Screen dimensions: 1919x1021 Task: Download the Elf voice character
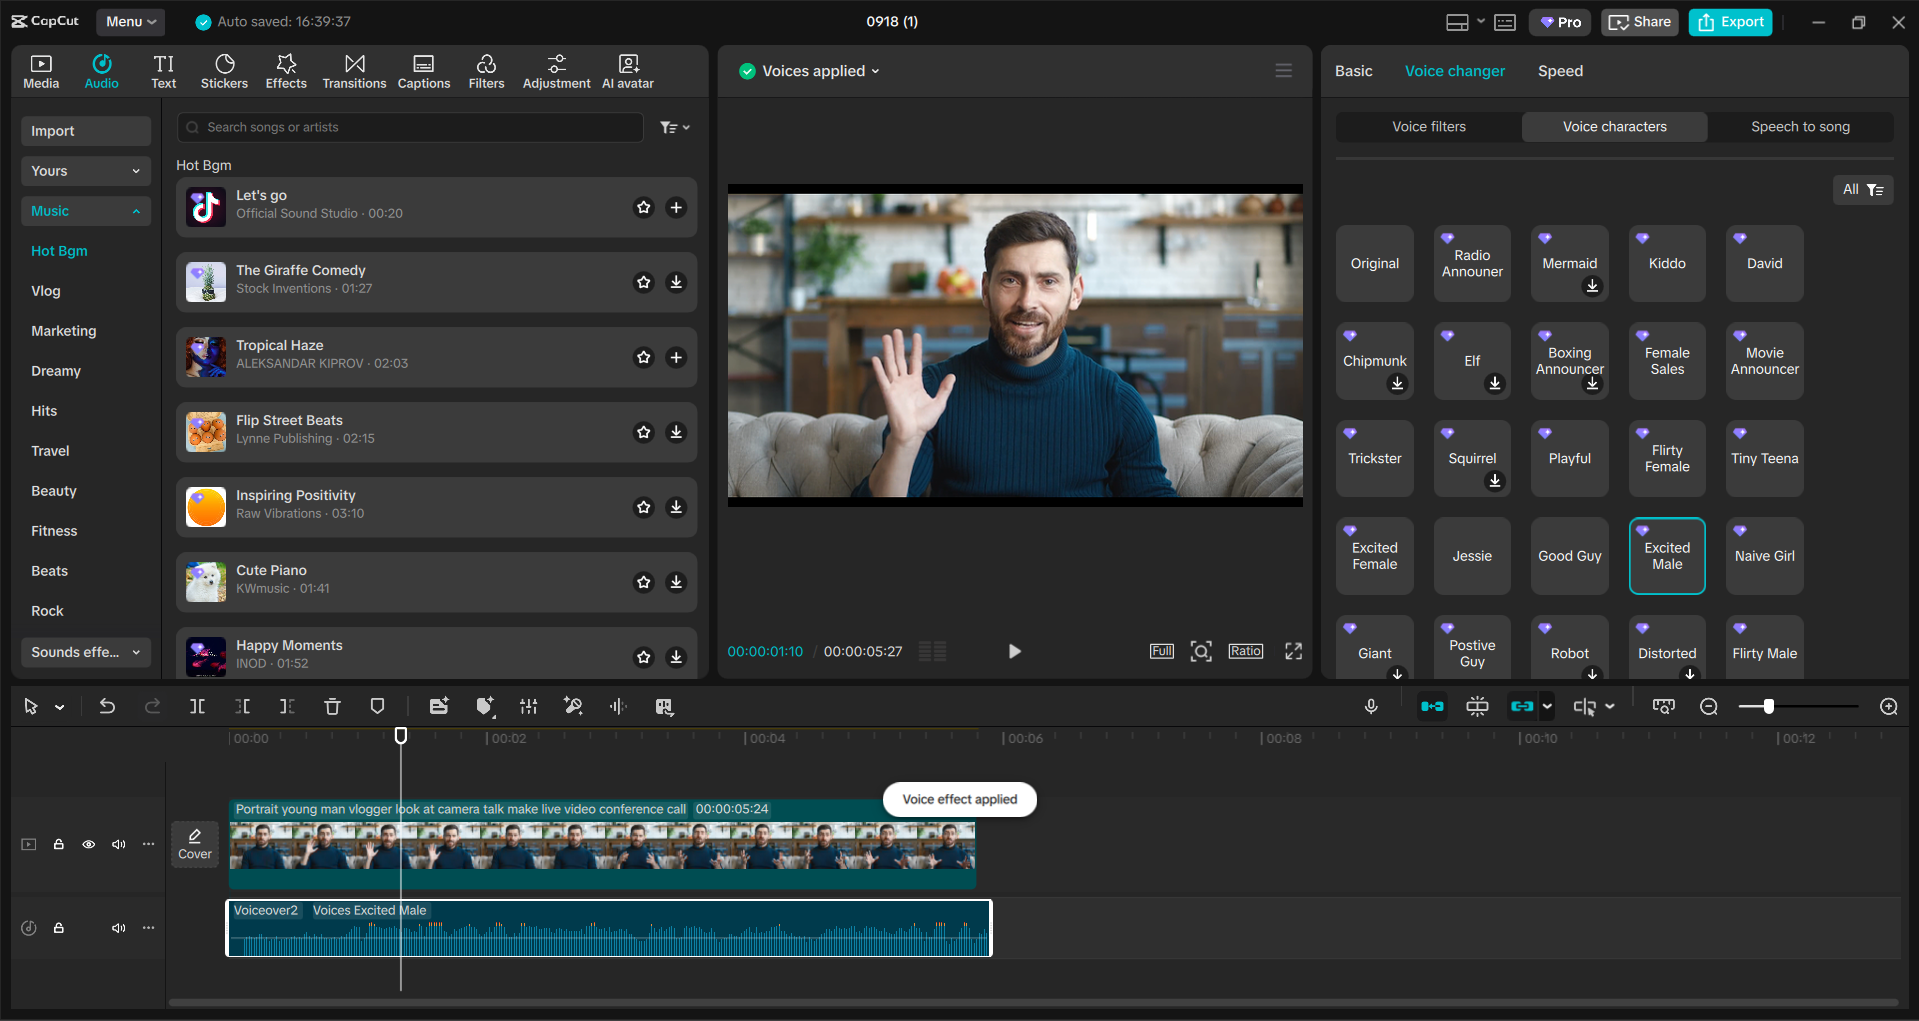pos(1495,383)
